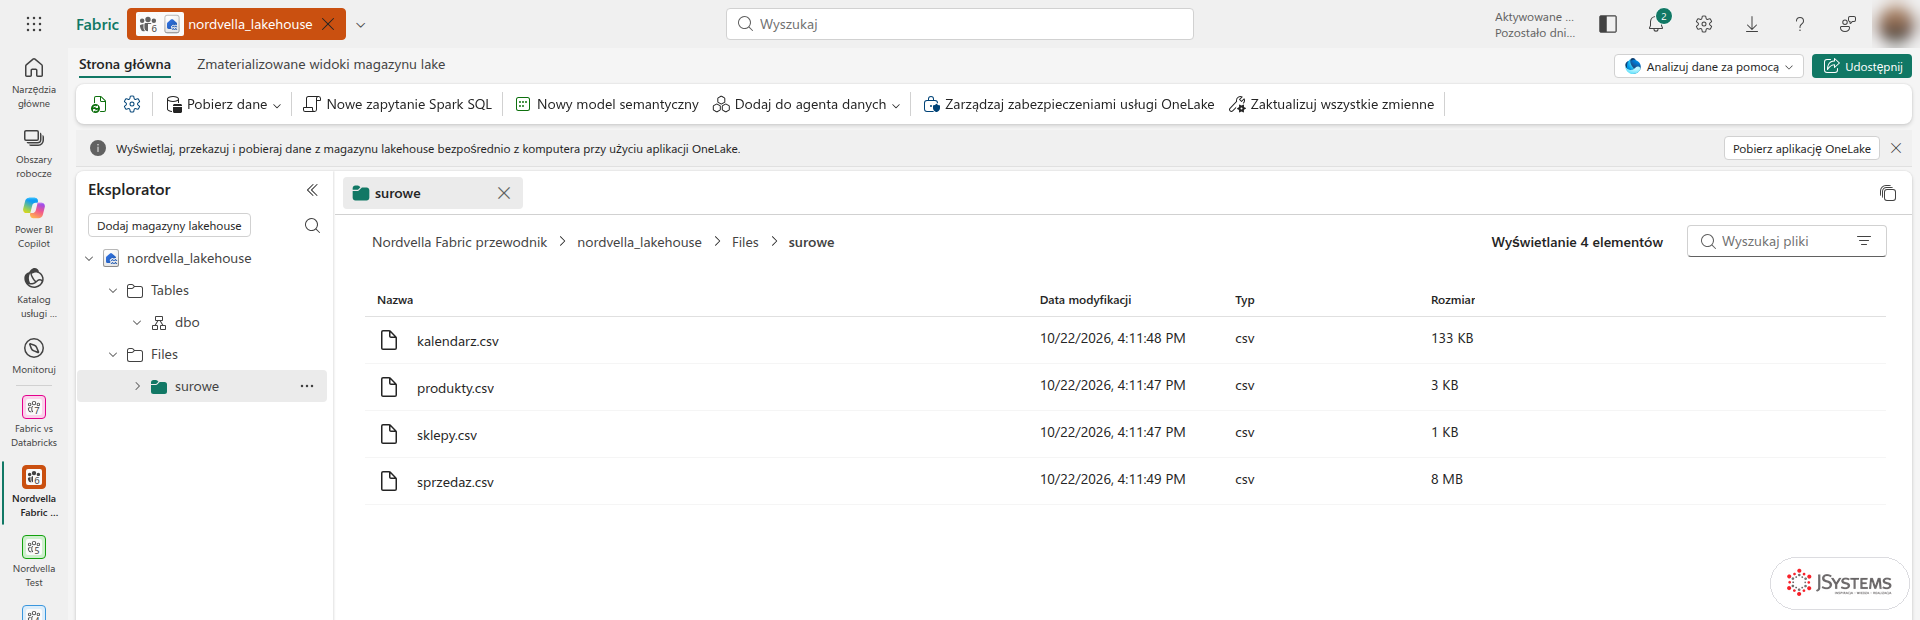Open Obszary robocze workspaces icon
This screenshot has width=1920, height=620.
click(34, 138)
